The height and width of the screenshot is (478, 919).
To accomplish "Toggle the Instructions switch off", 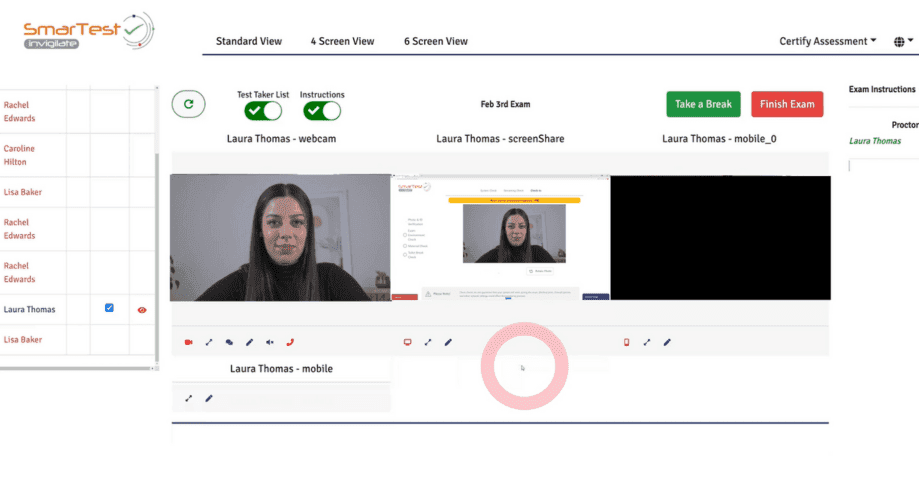I will point(322,110).
